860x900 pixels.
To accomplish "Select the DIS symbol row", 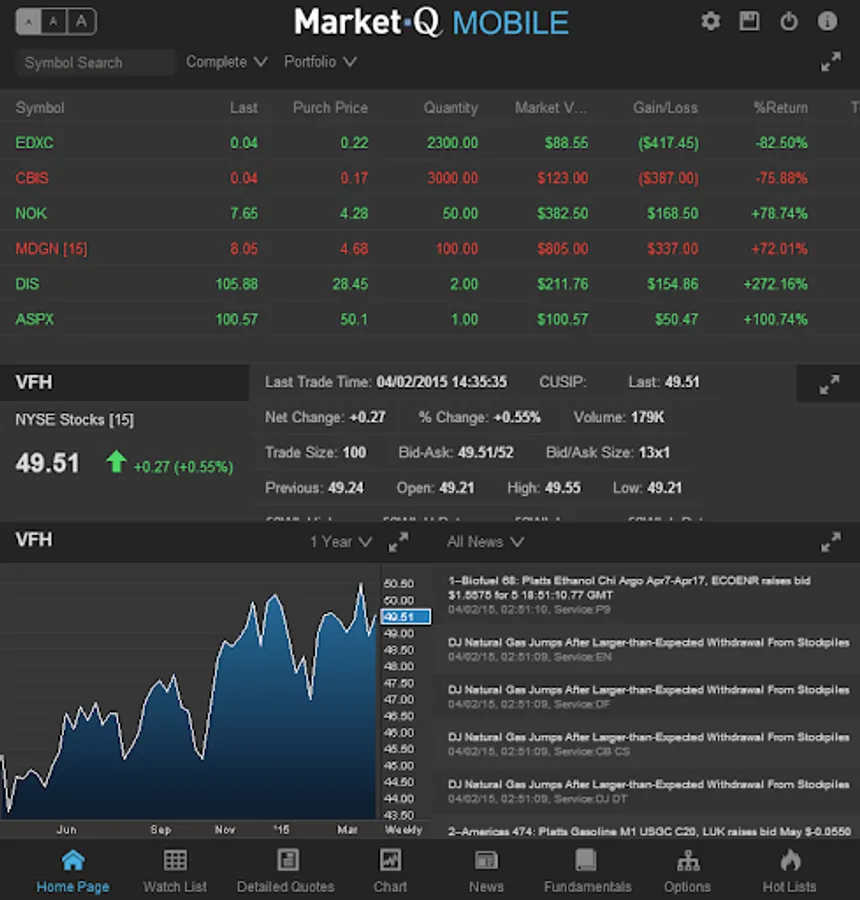I will click(430, 284).
